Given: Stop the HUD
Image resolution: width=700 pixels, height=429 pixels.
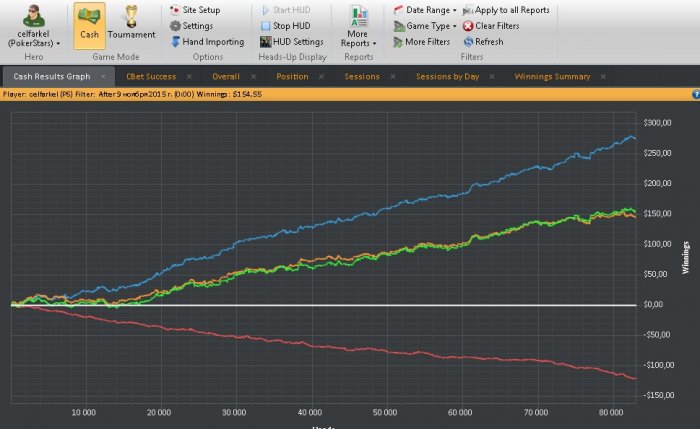Looking at the screenshot, I should click(x=286, y=26).
